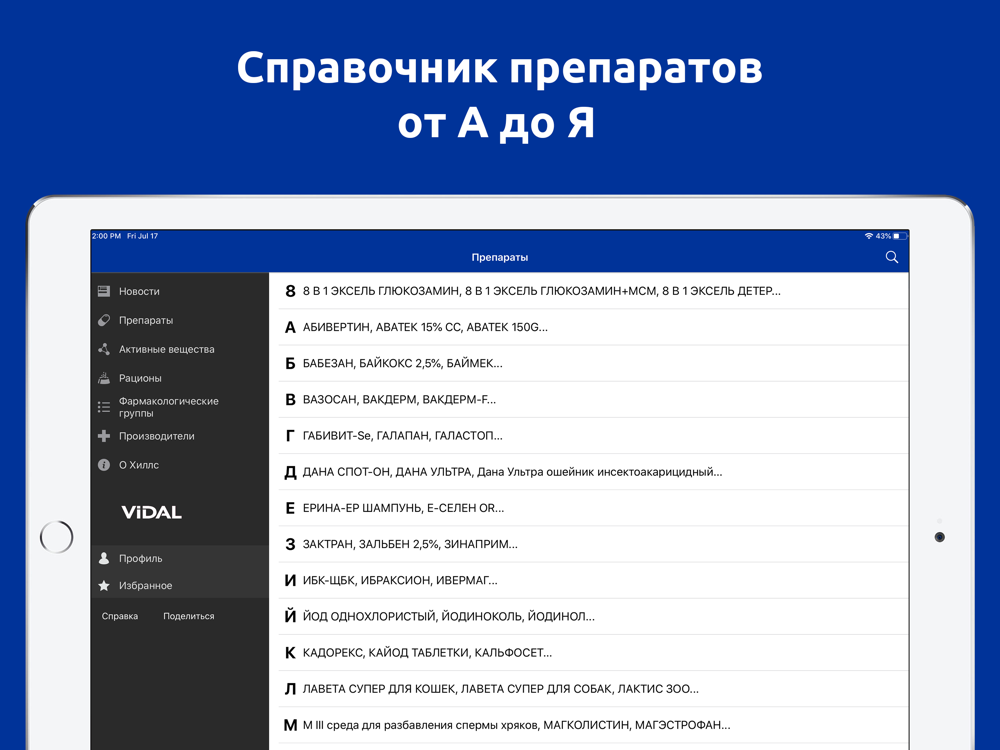Click the Поделиться link
This screenshot has width=1000, height=750.
coord(189,616)
